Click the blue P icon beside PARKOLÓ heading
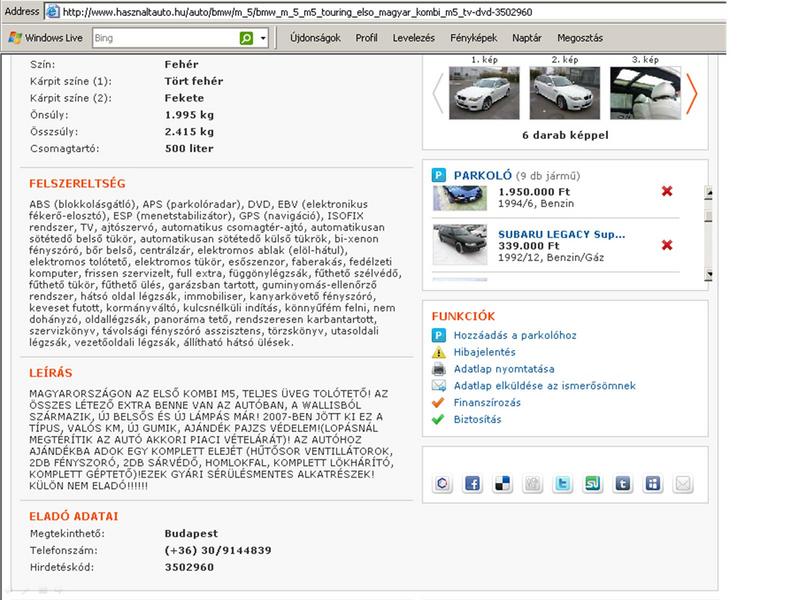The image size is (800, 600). [439, 175]
